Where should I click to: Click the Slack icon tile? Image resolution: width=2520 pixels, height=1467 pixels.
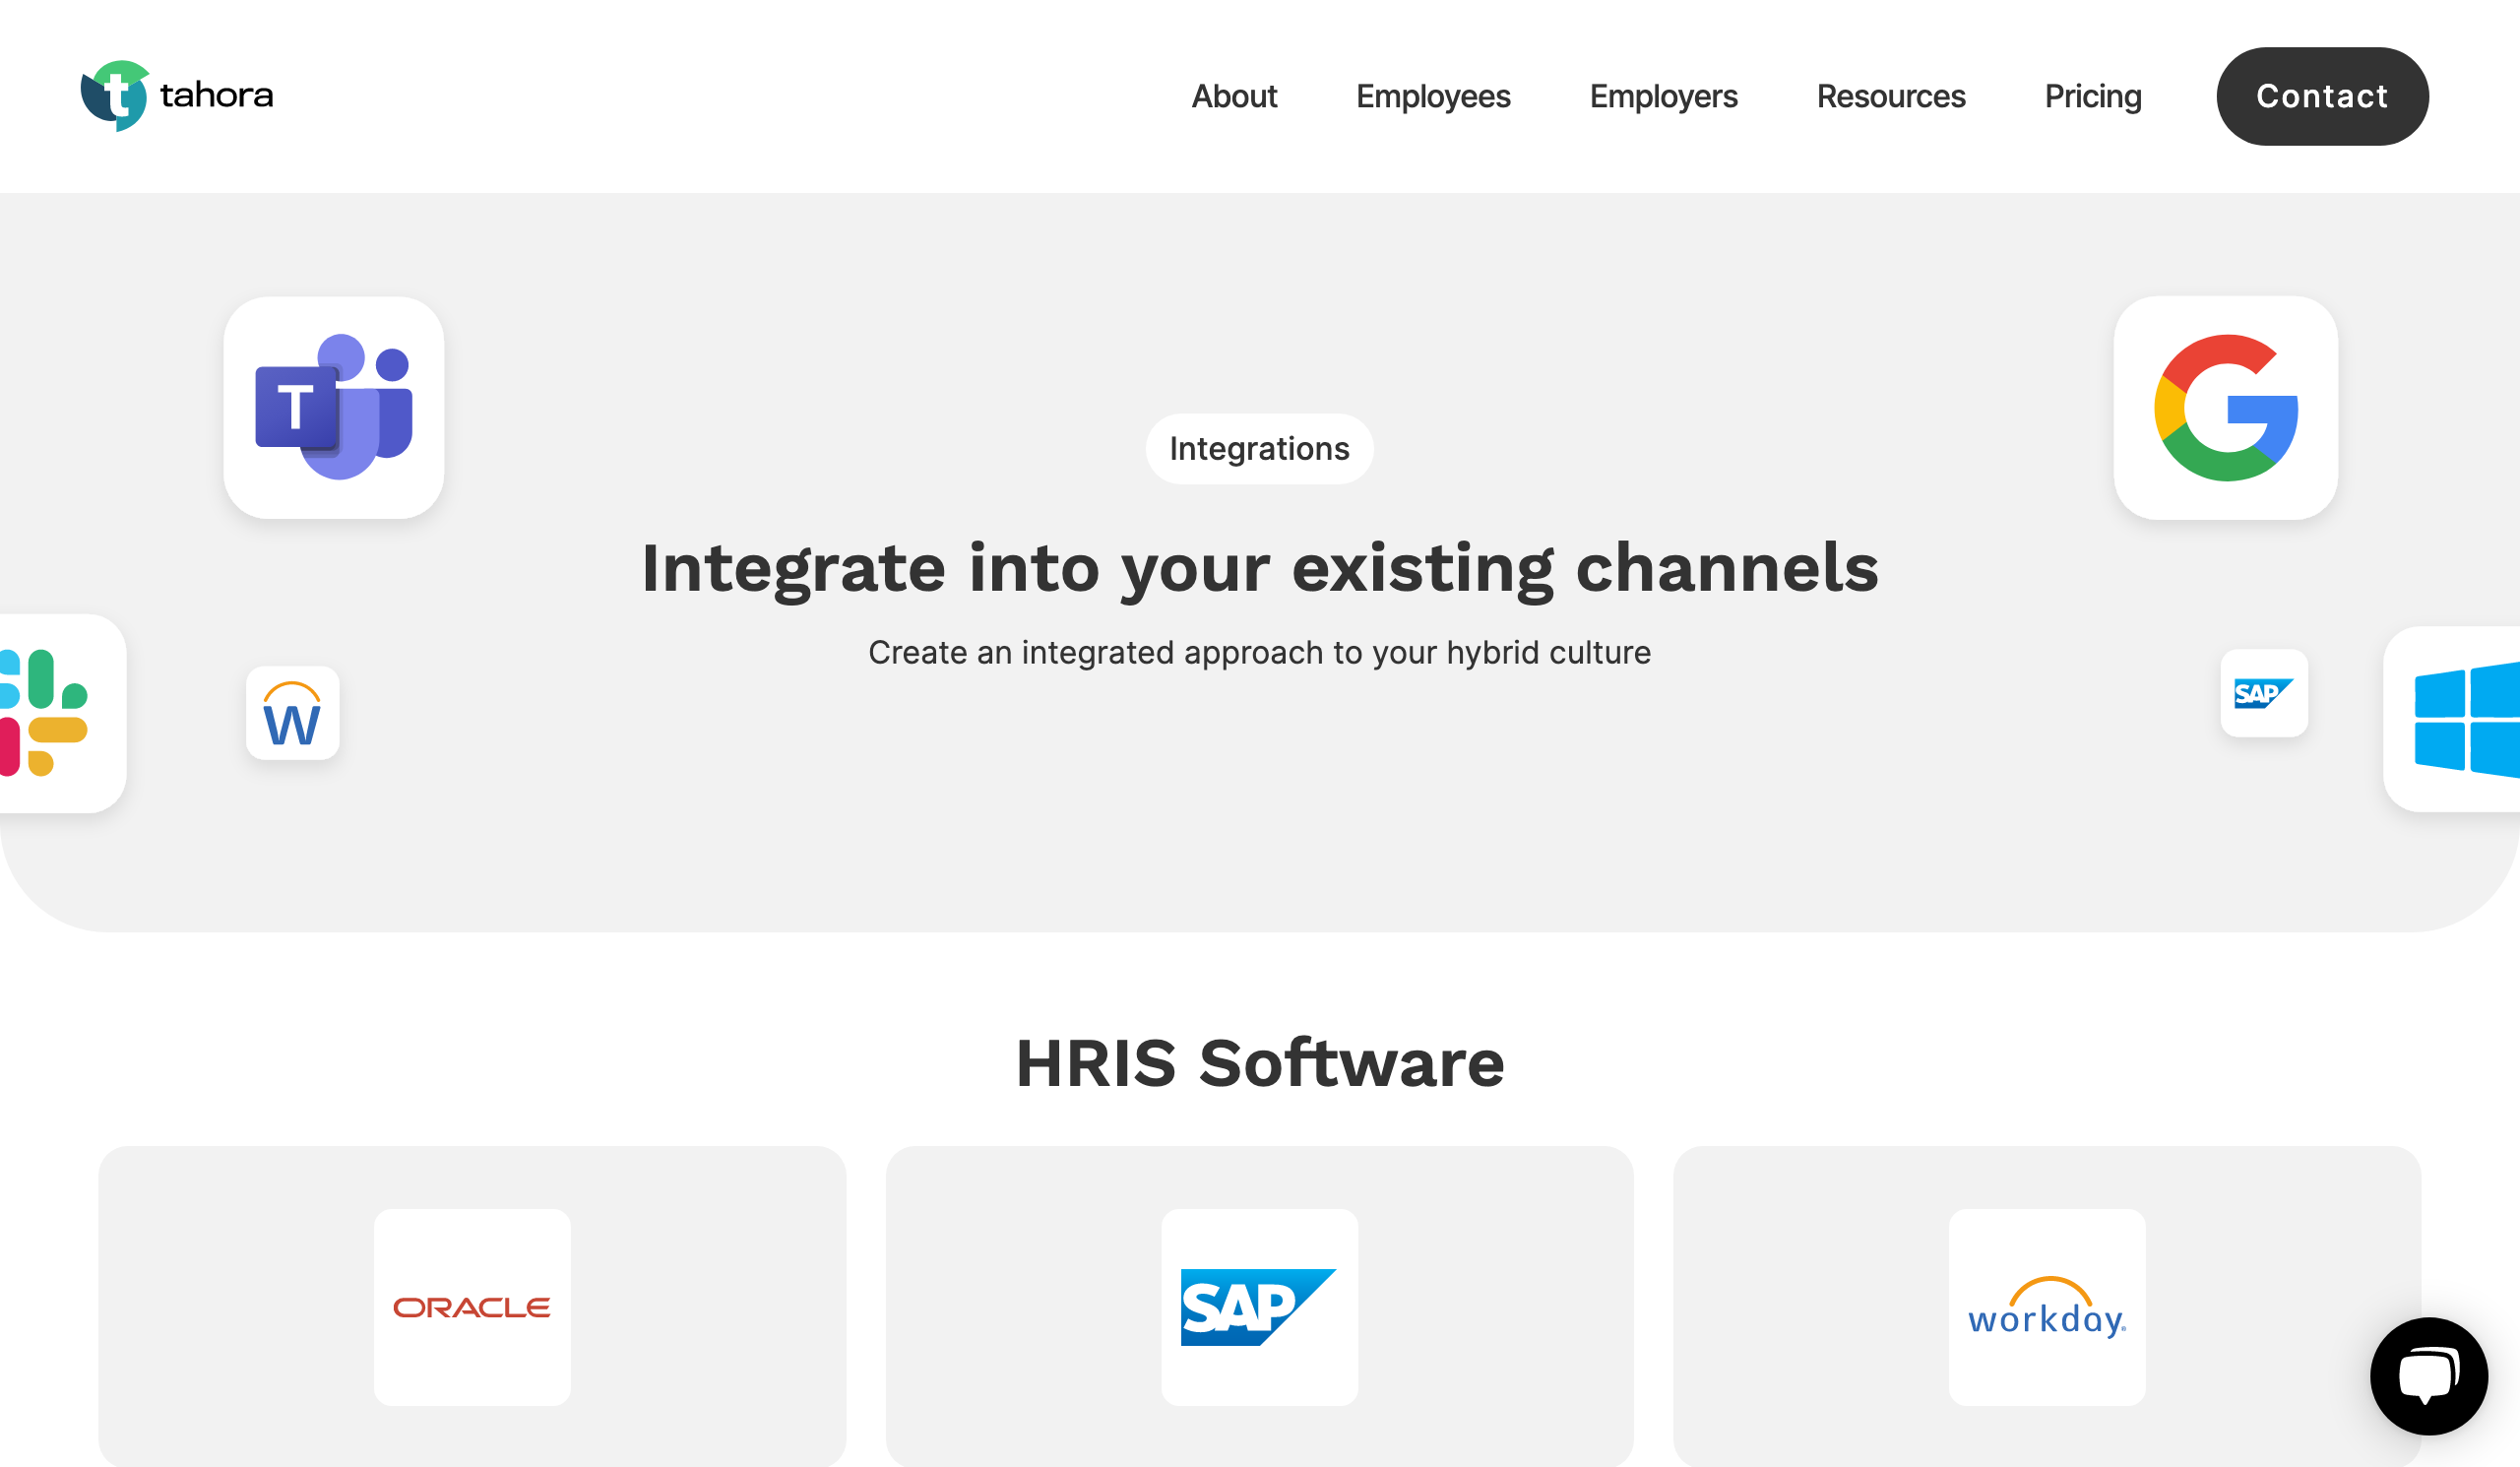click(62, 713)
